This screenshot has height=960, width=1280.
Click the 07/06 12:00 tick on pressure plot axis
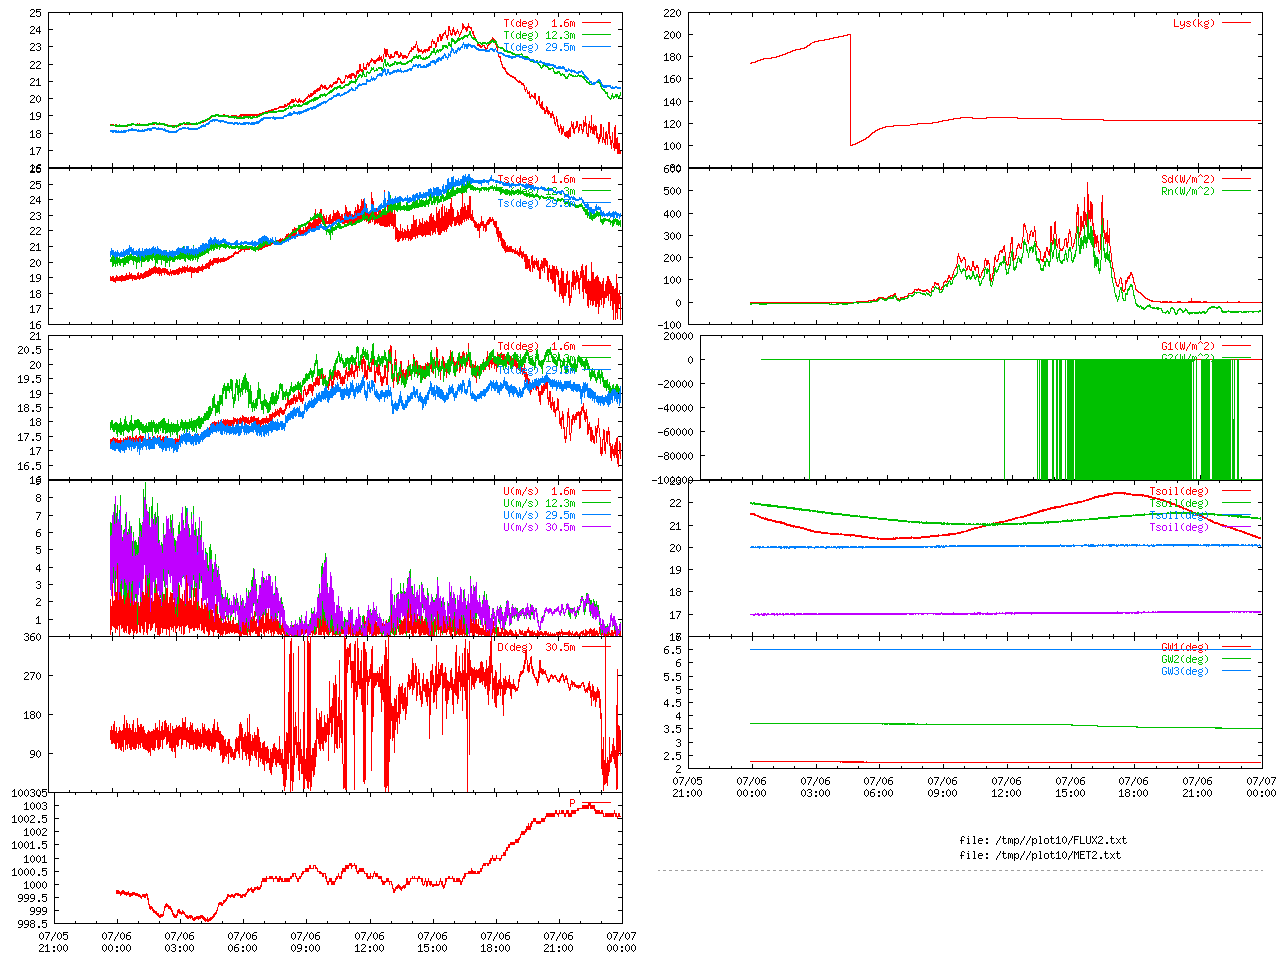click(x=369, y=942)
